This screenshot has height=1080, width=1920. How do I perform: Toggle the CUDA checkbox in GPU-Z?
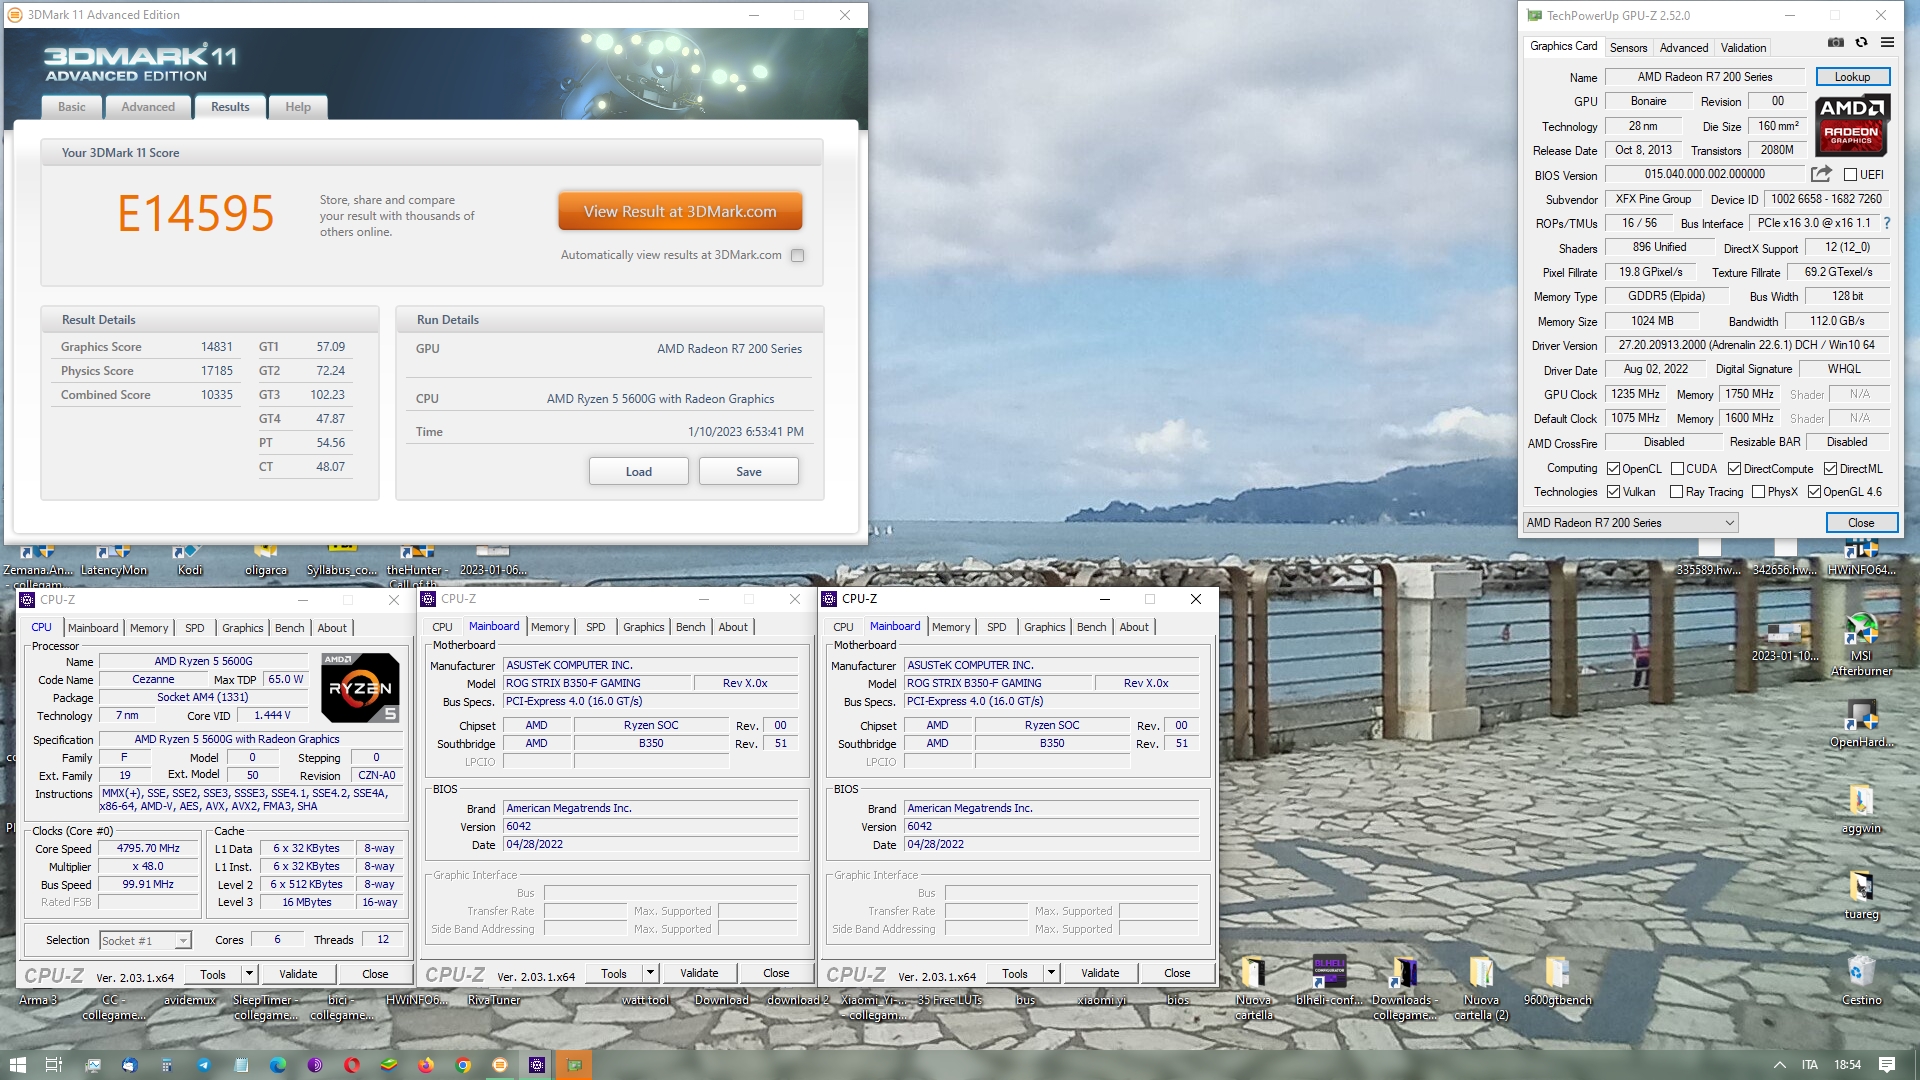[x=1677, y=469]
